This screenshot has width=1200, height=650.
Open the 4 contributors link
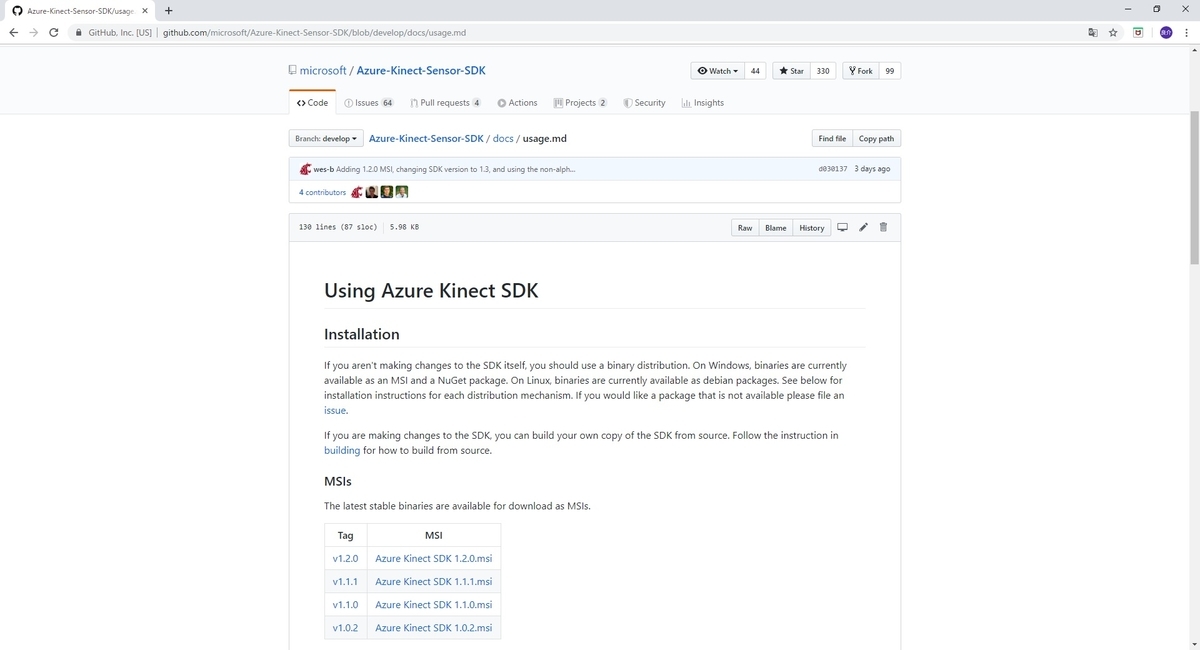click(322, 192)
